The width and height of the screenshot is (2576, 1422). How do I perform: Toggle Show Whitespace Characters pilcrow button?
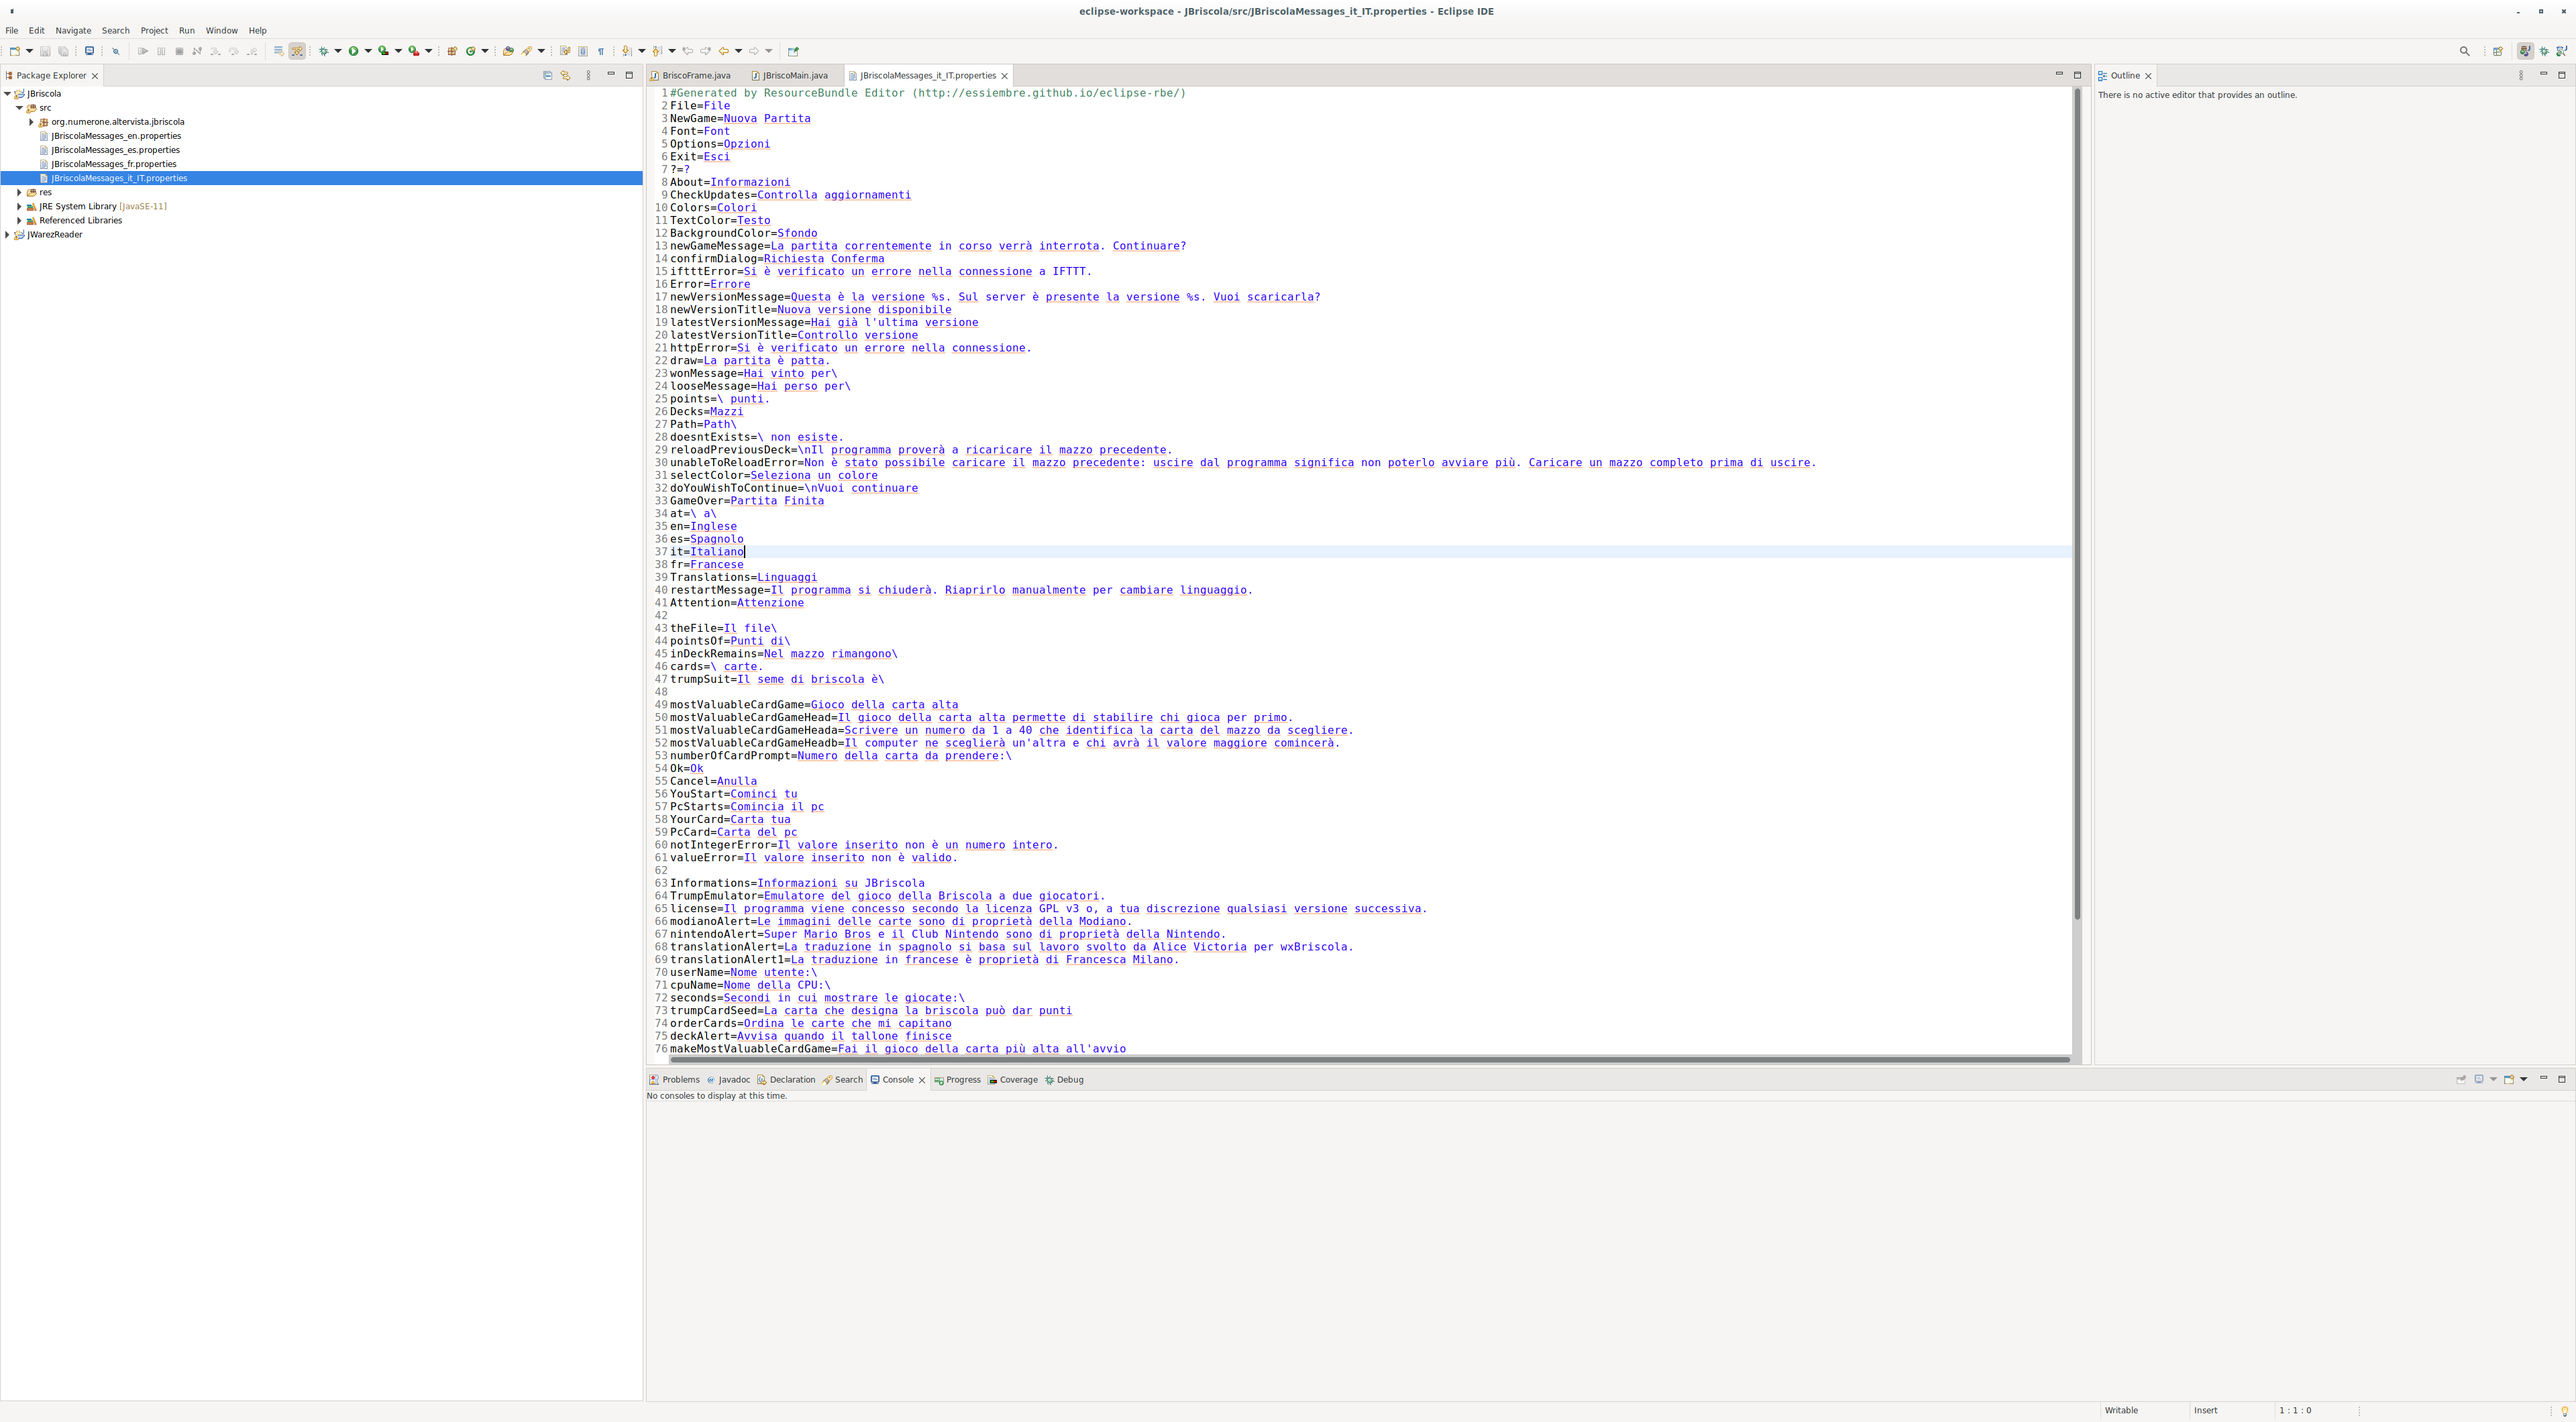[x=601, y=51]
